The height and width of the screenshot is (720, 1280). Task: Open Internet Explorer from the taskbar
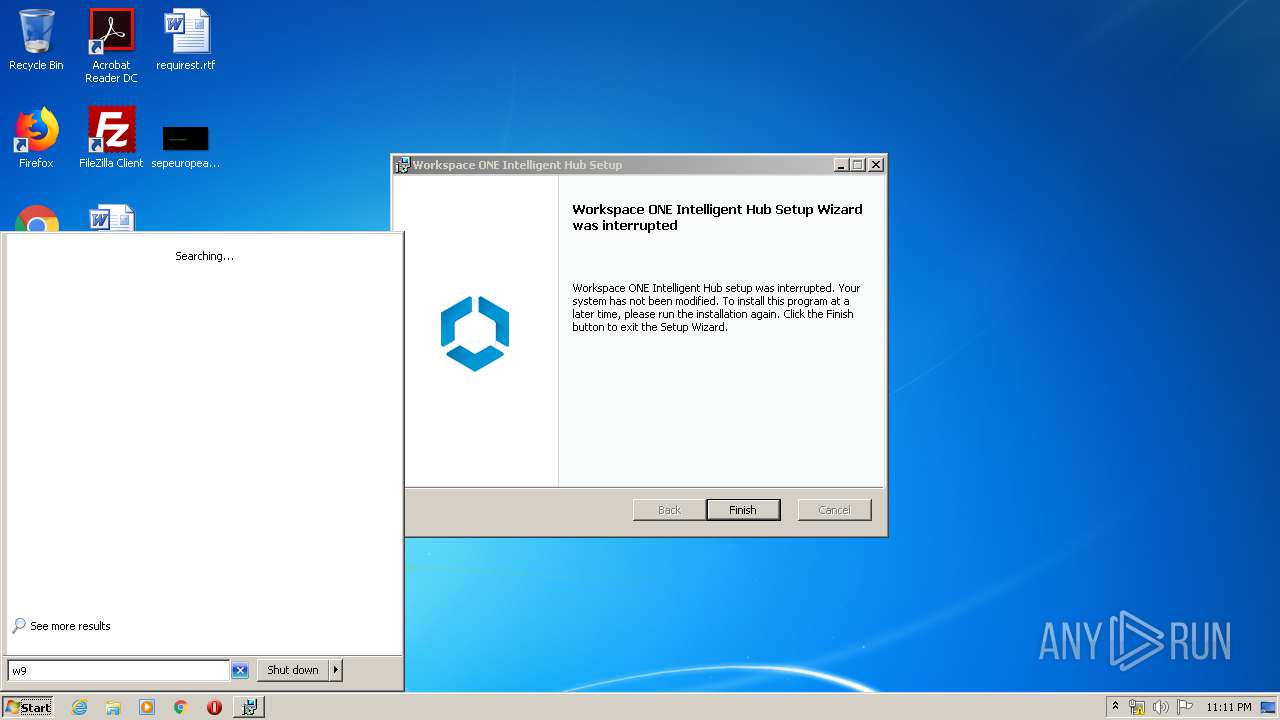pyautogui.click(x=79, y=707)
